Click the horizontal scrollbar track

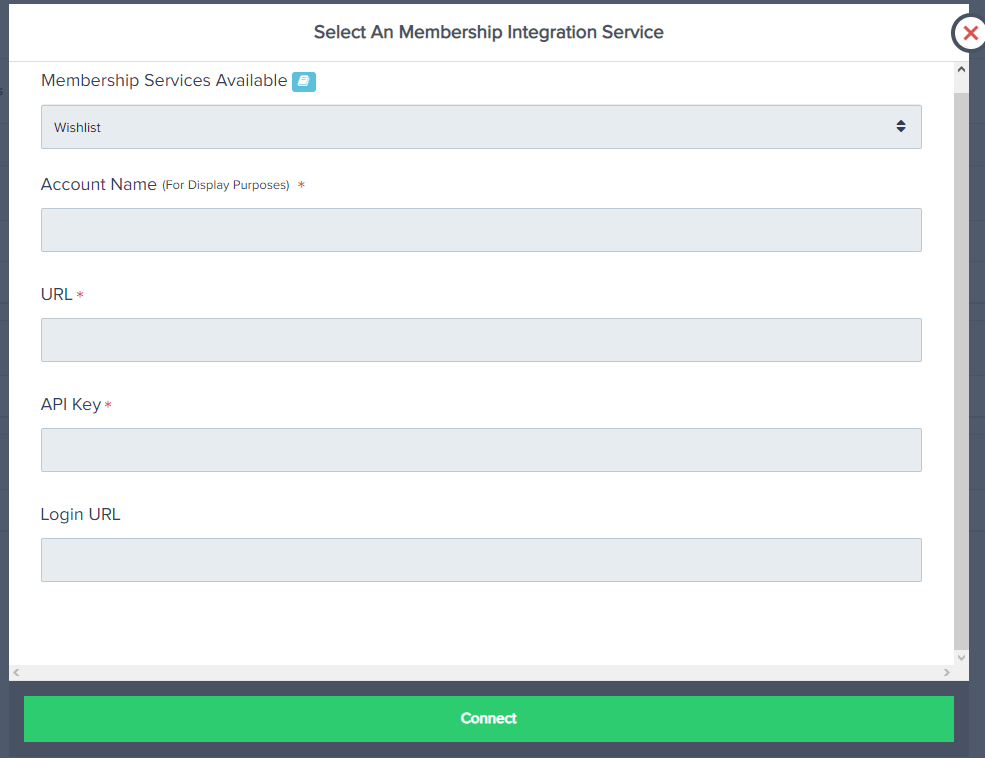point(480,673)
